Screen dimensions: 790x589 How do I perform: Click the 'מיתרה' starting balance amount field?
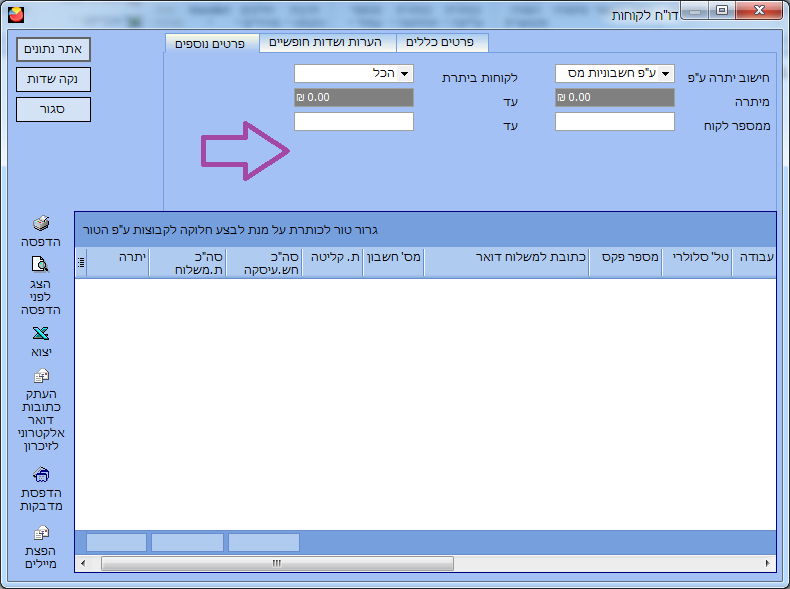pos(614,98)
